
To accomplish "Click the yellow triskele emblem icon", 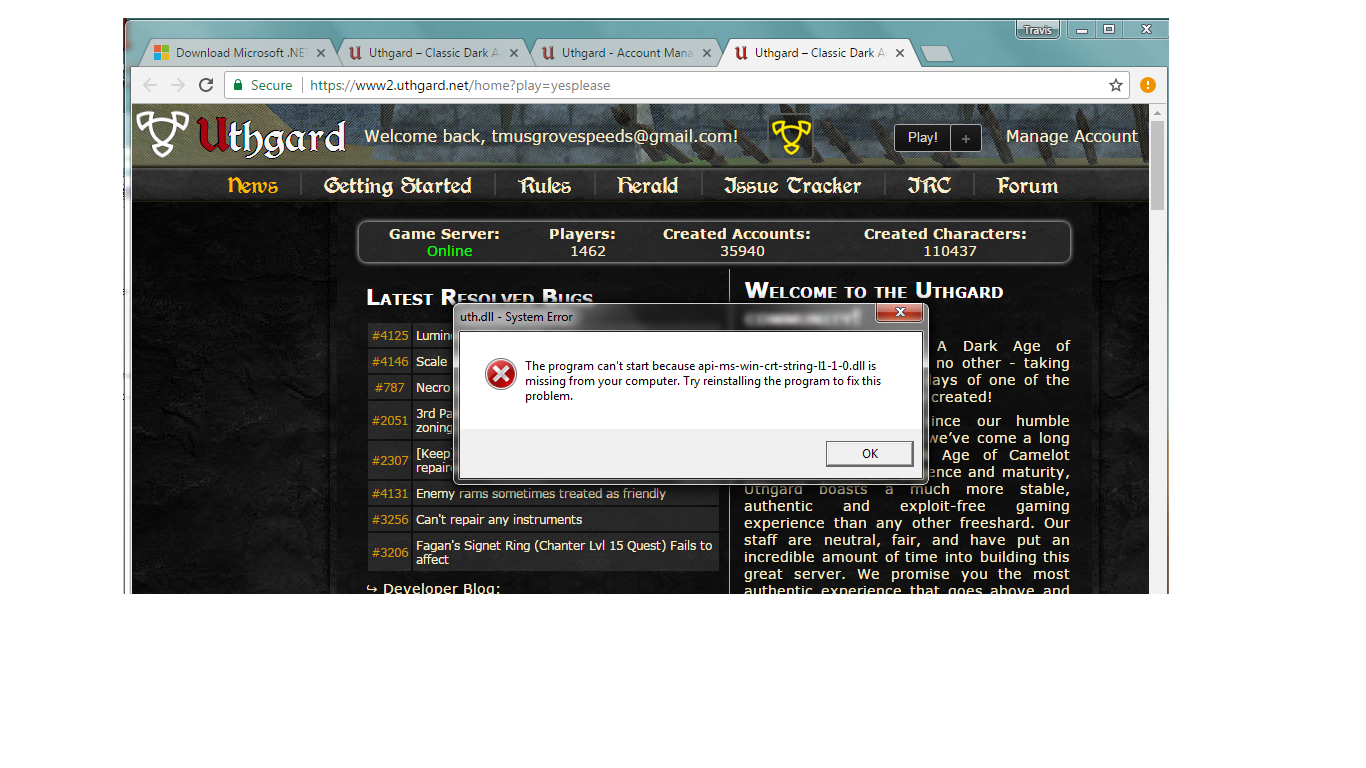I will coord(790,136).
